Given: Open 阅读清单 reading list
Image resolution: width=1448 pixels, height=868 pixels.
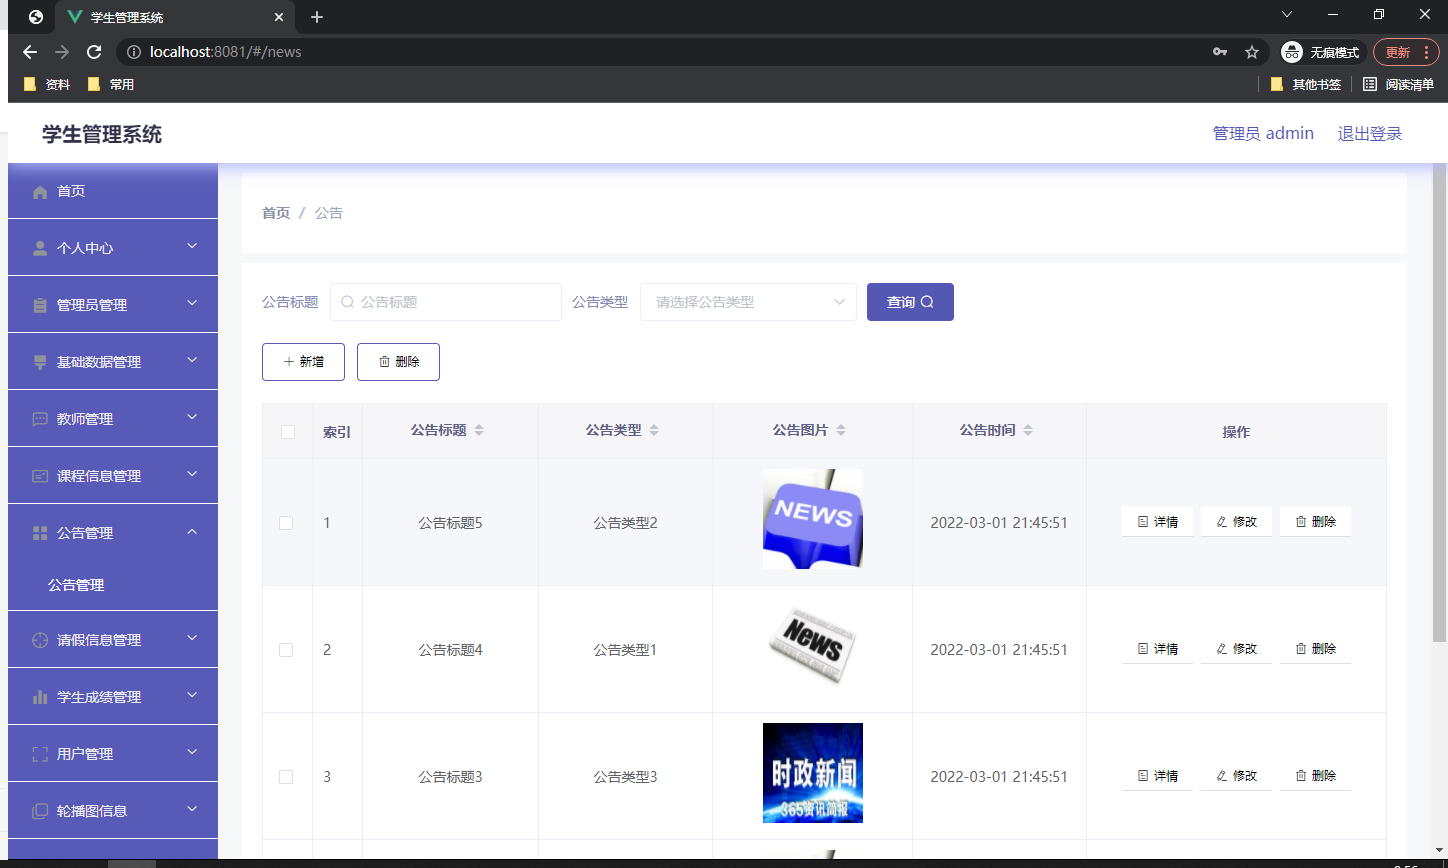Looking at the screenshot, I should (x=1399, y=85).
